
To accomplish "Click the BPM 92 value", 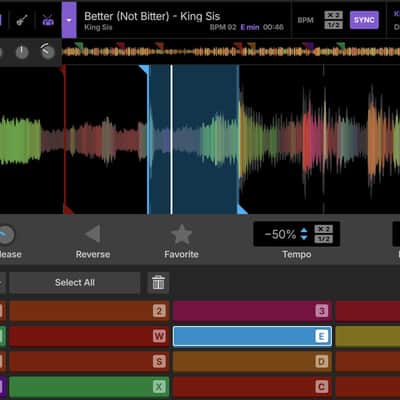I will [223, 27].
